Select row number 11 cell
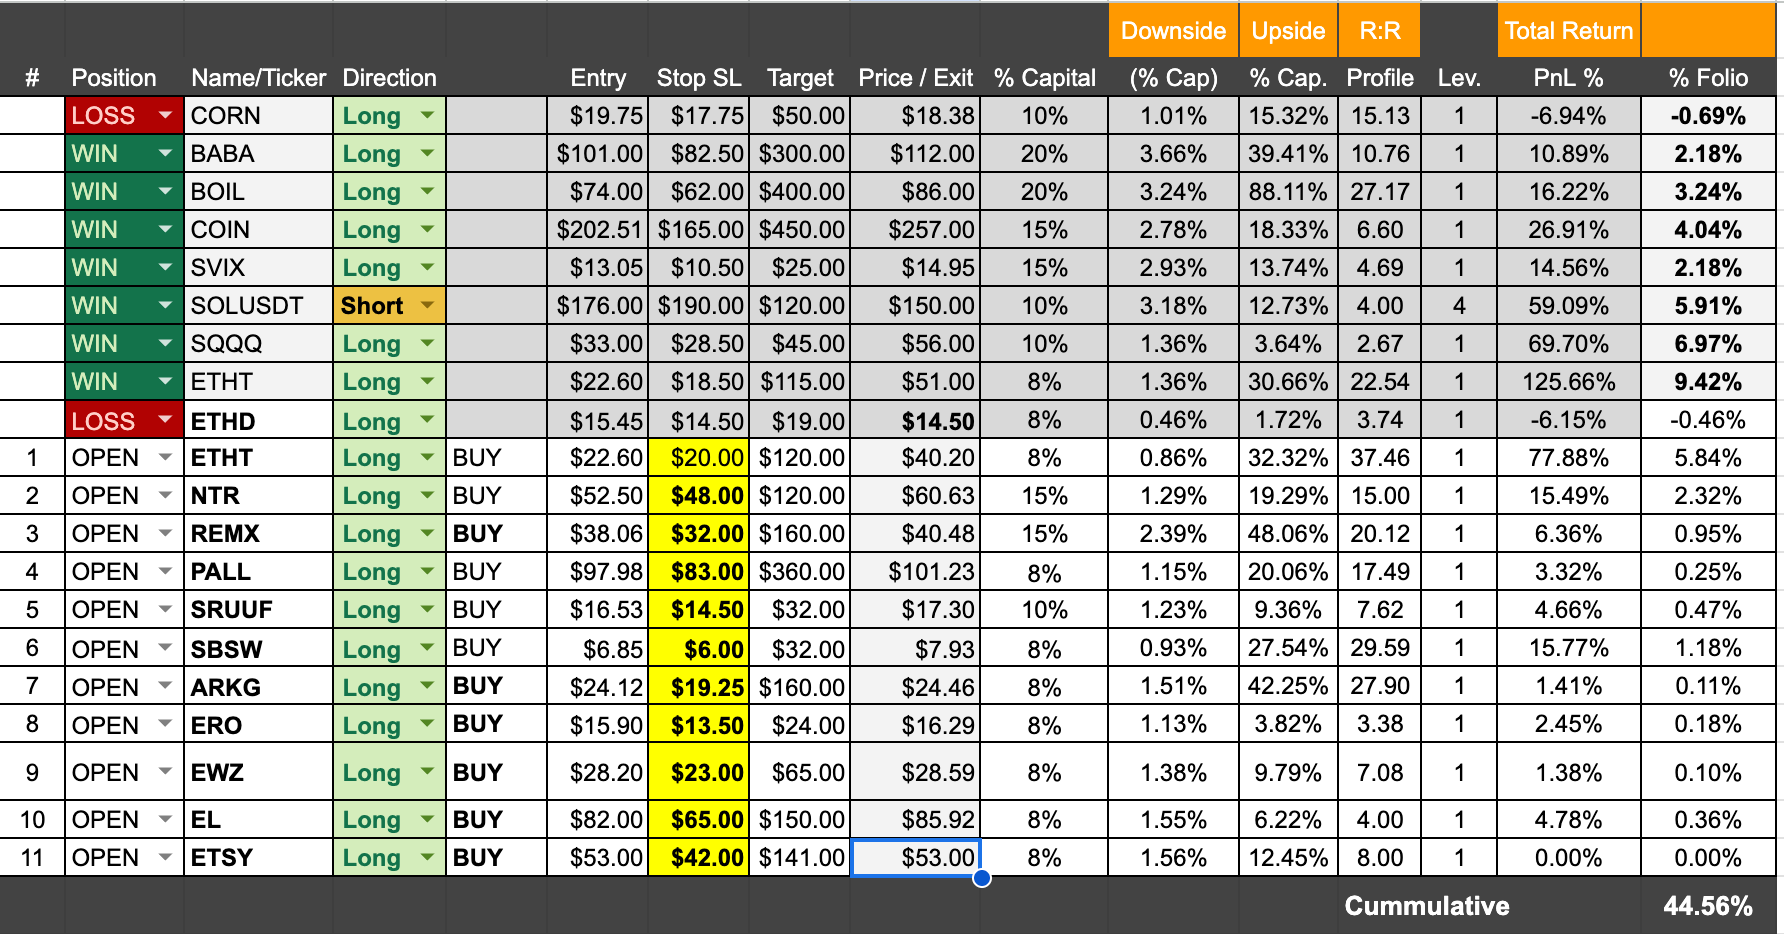This screenshot has height=934, width=1784. [32, 858]
